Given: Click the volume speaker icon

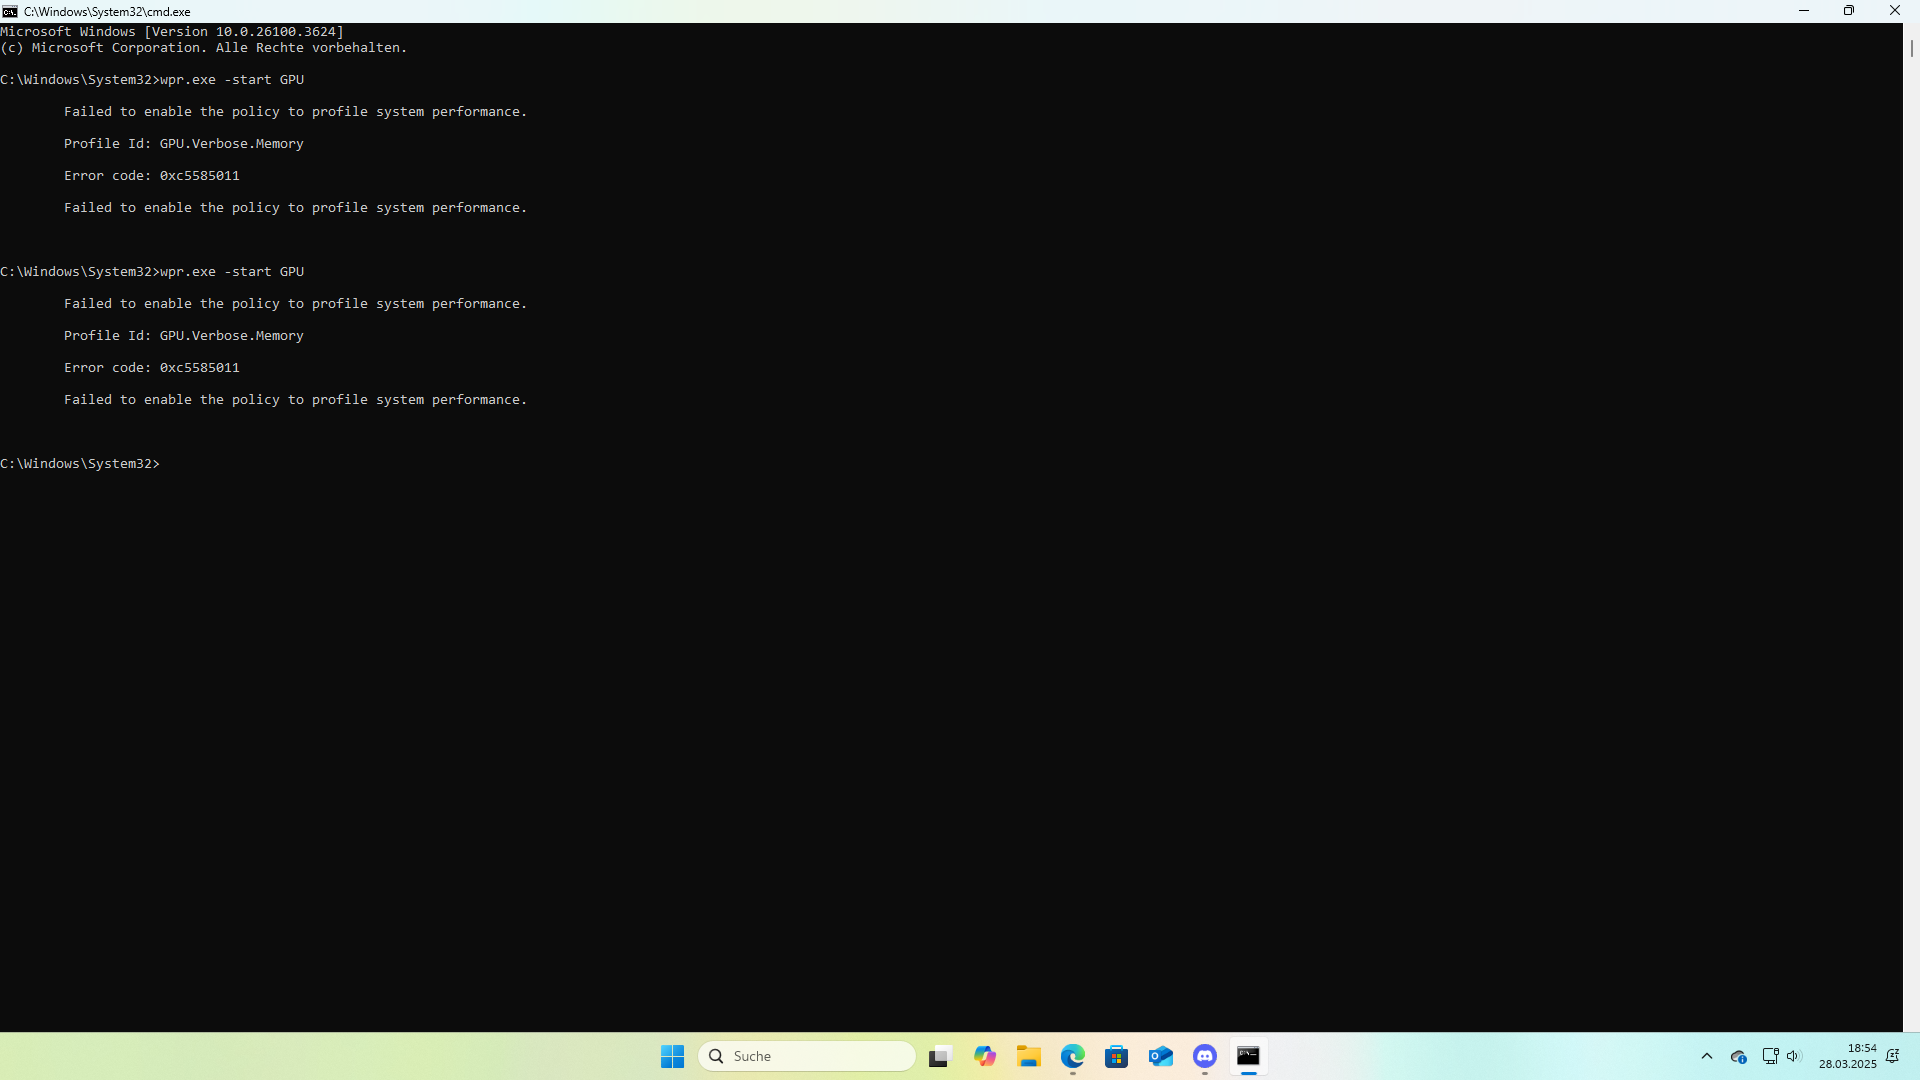Looking at the screenshot, I should 1793,1056.
